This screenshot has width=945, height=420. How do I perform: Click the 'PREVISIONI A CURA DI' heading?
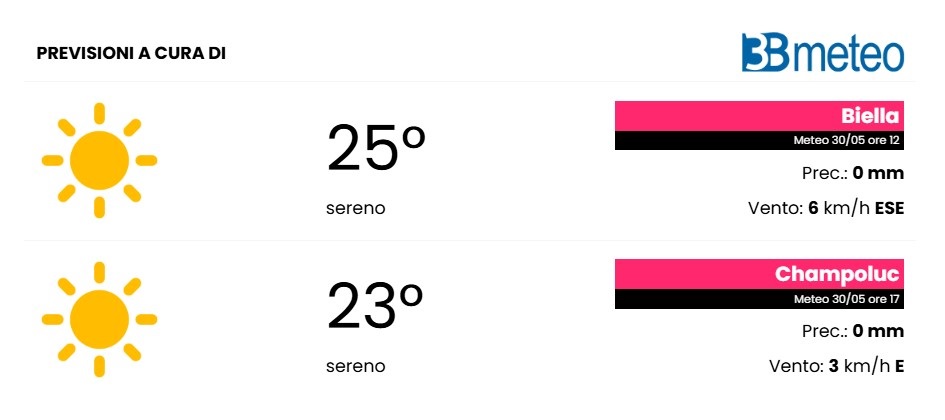(131, 53)
